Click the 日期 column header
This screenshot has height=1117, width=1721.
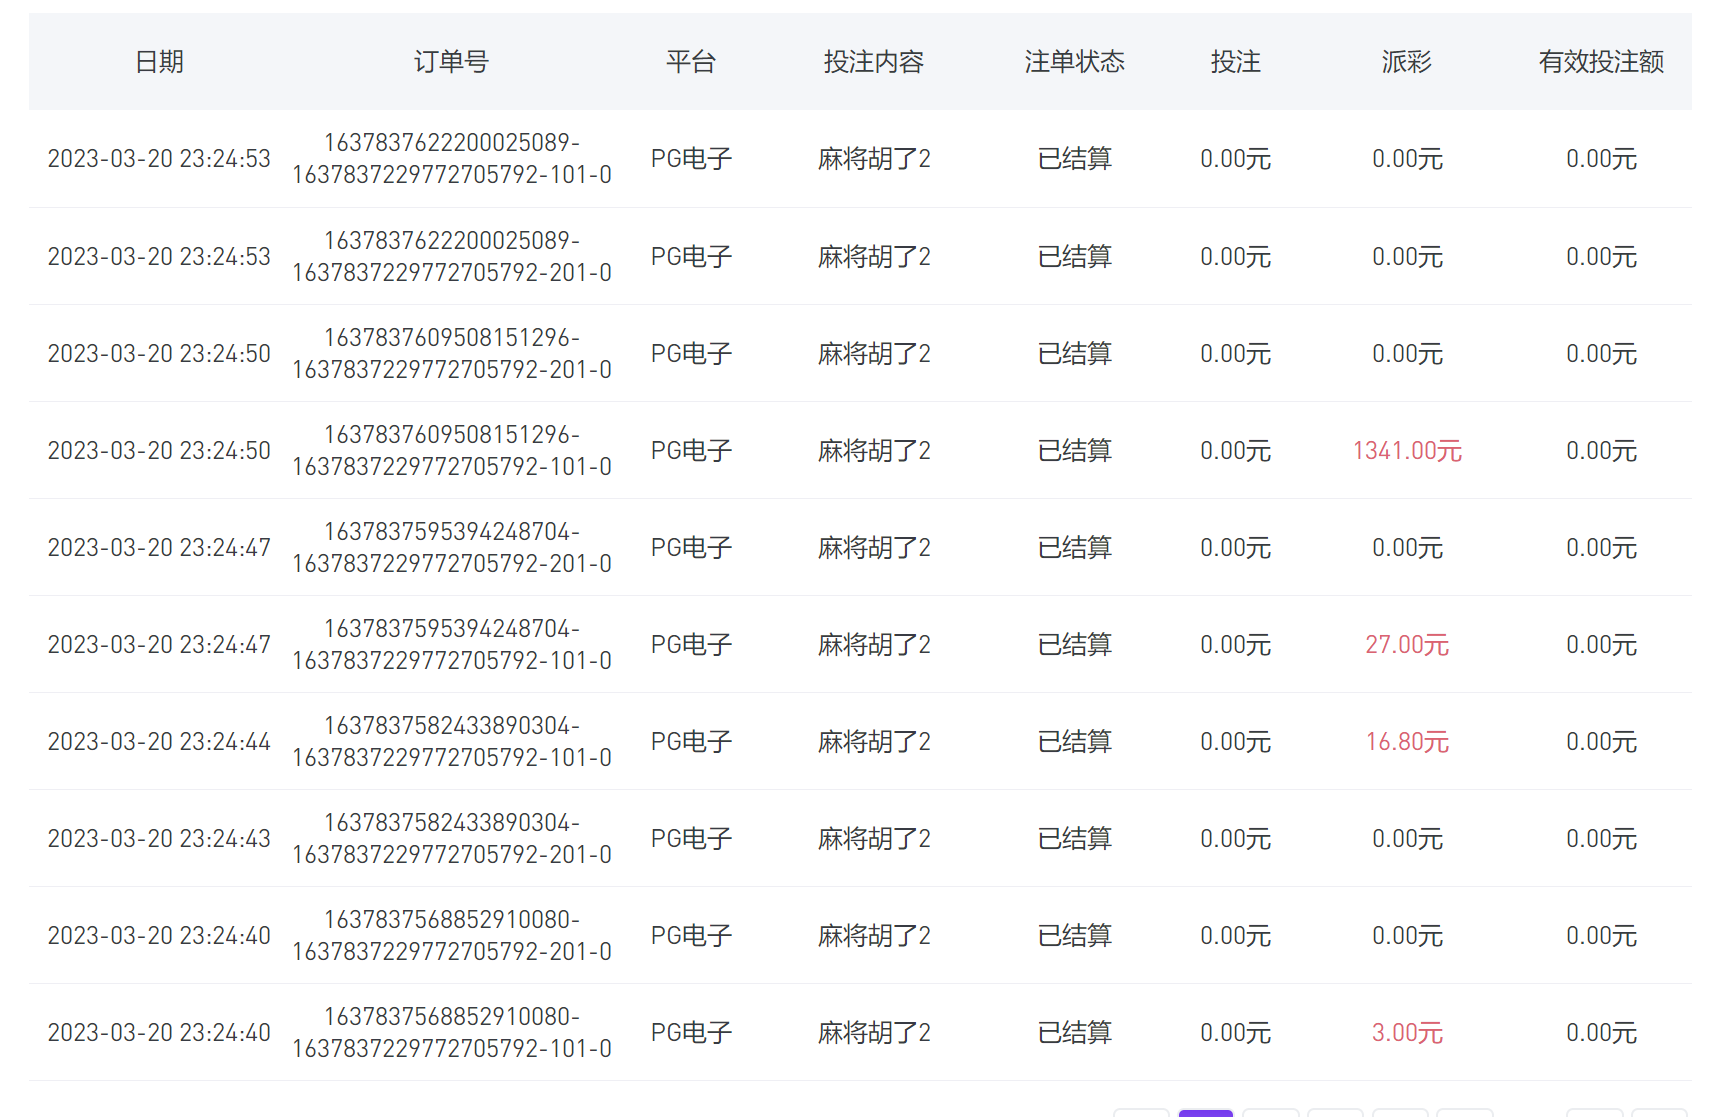[159, 62]
